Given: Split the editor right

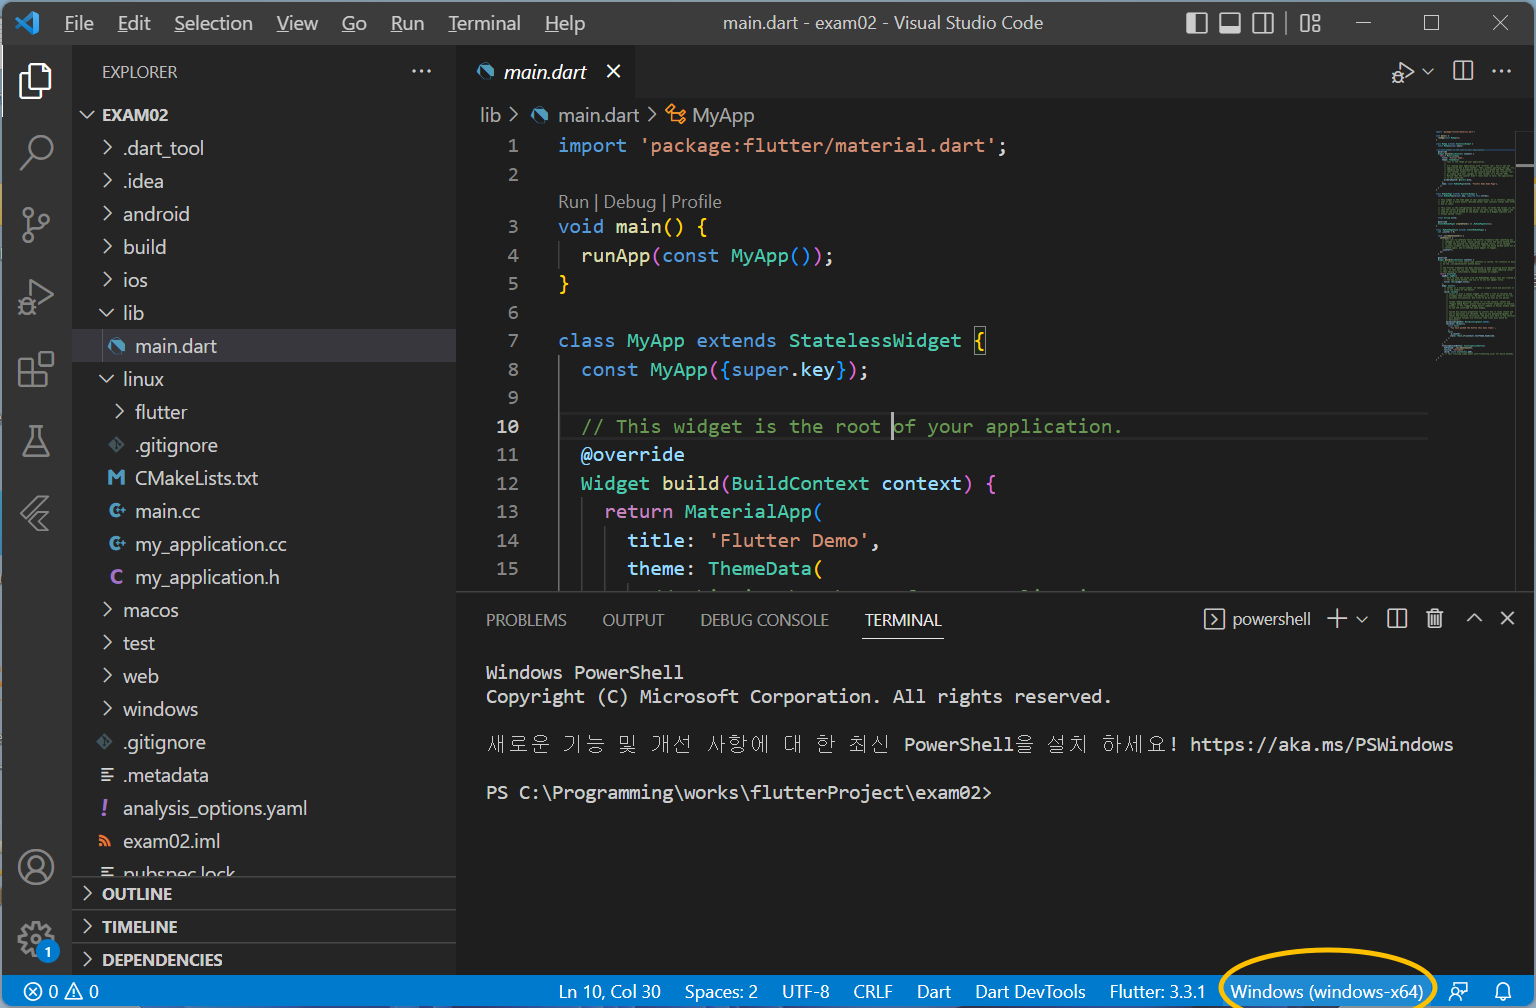Looking at the screenshot, I should (x=1463, y=71).
